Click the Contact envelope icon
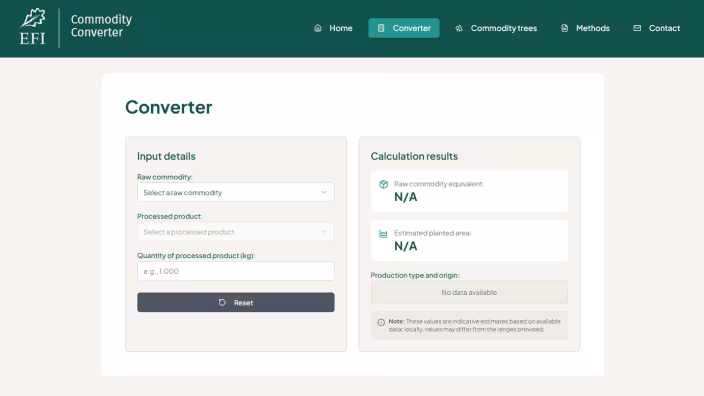Screen dimensions: 704x396 coord(637,28)
